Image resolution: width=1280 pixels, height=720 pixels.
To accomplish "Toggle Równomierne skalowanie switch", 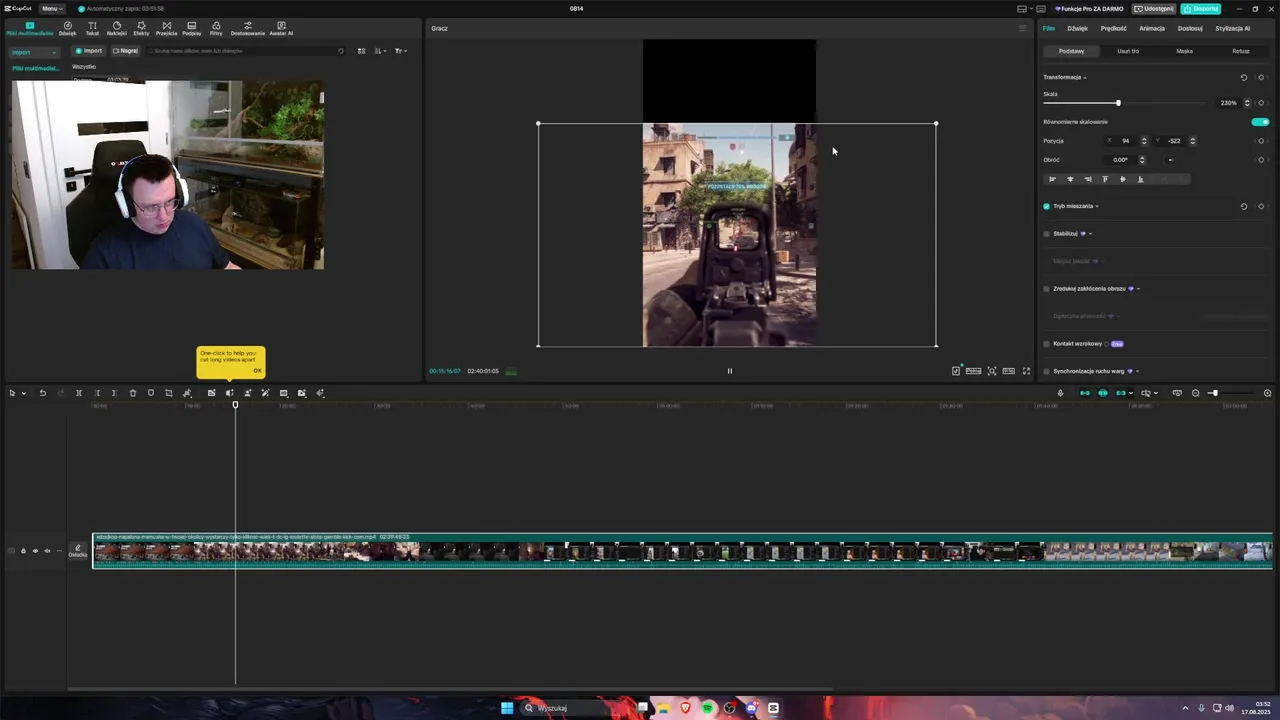I will click(x=1260, y=122).
